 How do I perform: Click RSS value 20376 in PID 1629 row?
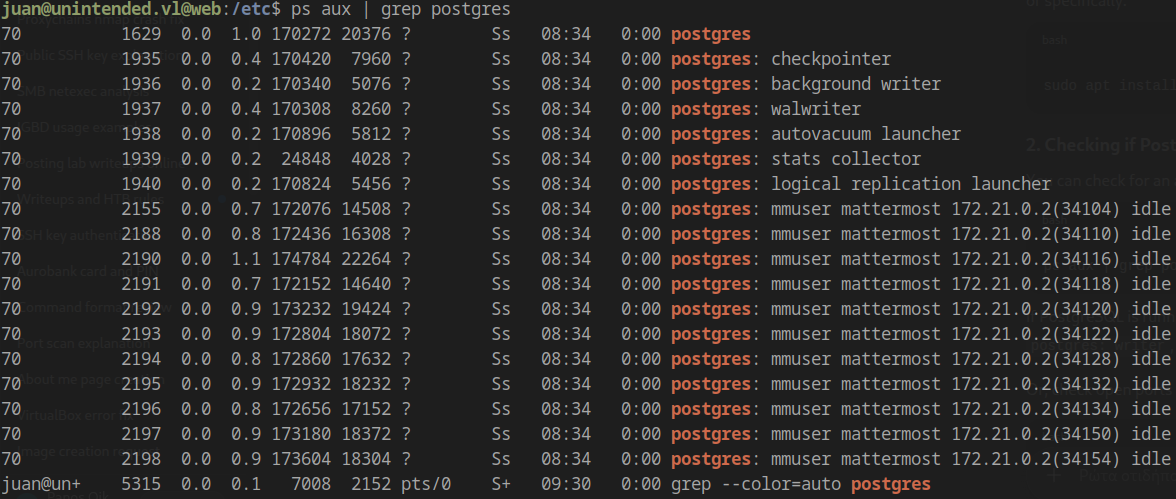tap(366, 35)
